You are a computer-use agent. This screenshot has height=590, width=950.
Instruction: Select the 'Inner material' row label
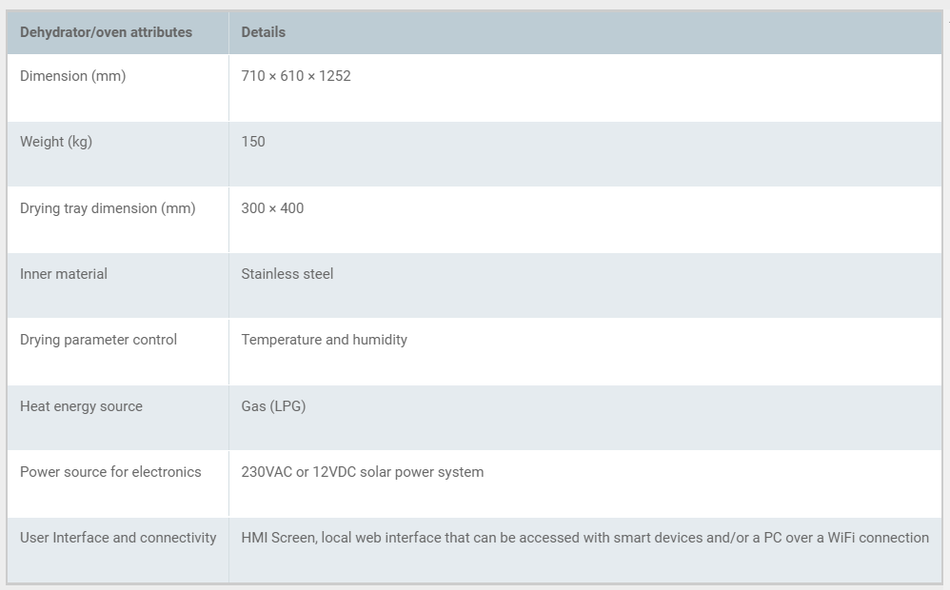tap(64, 274)
